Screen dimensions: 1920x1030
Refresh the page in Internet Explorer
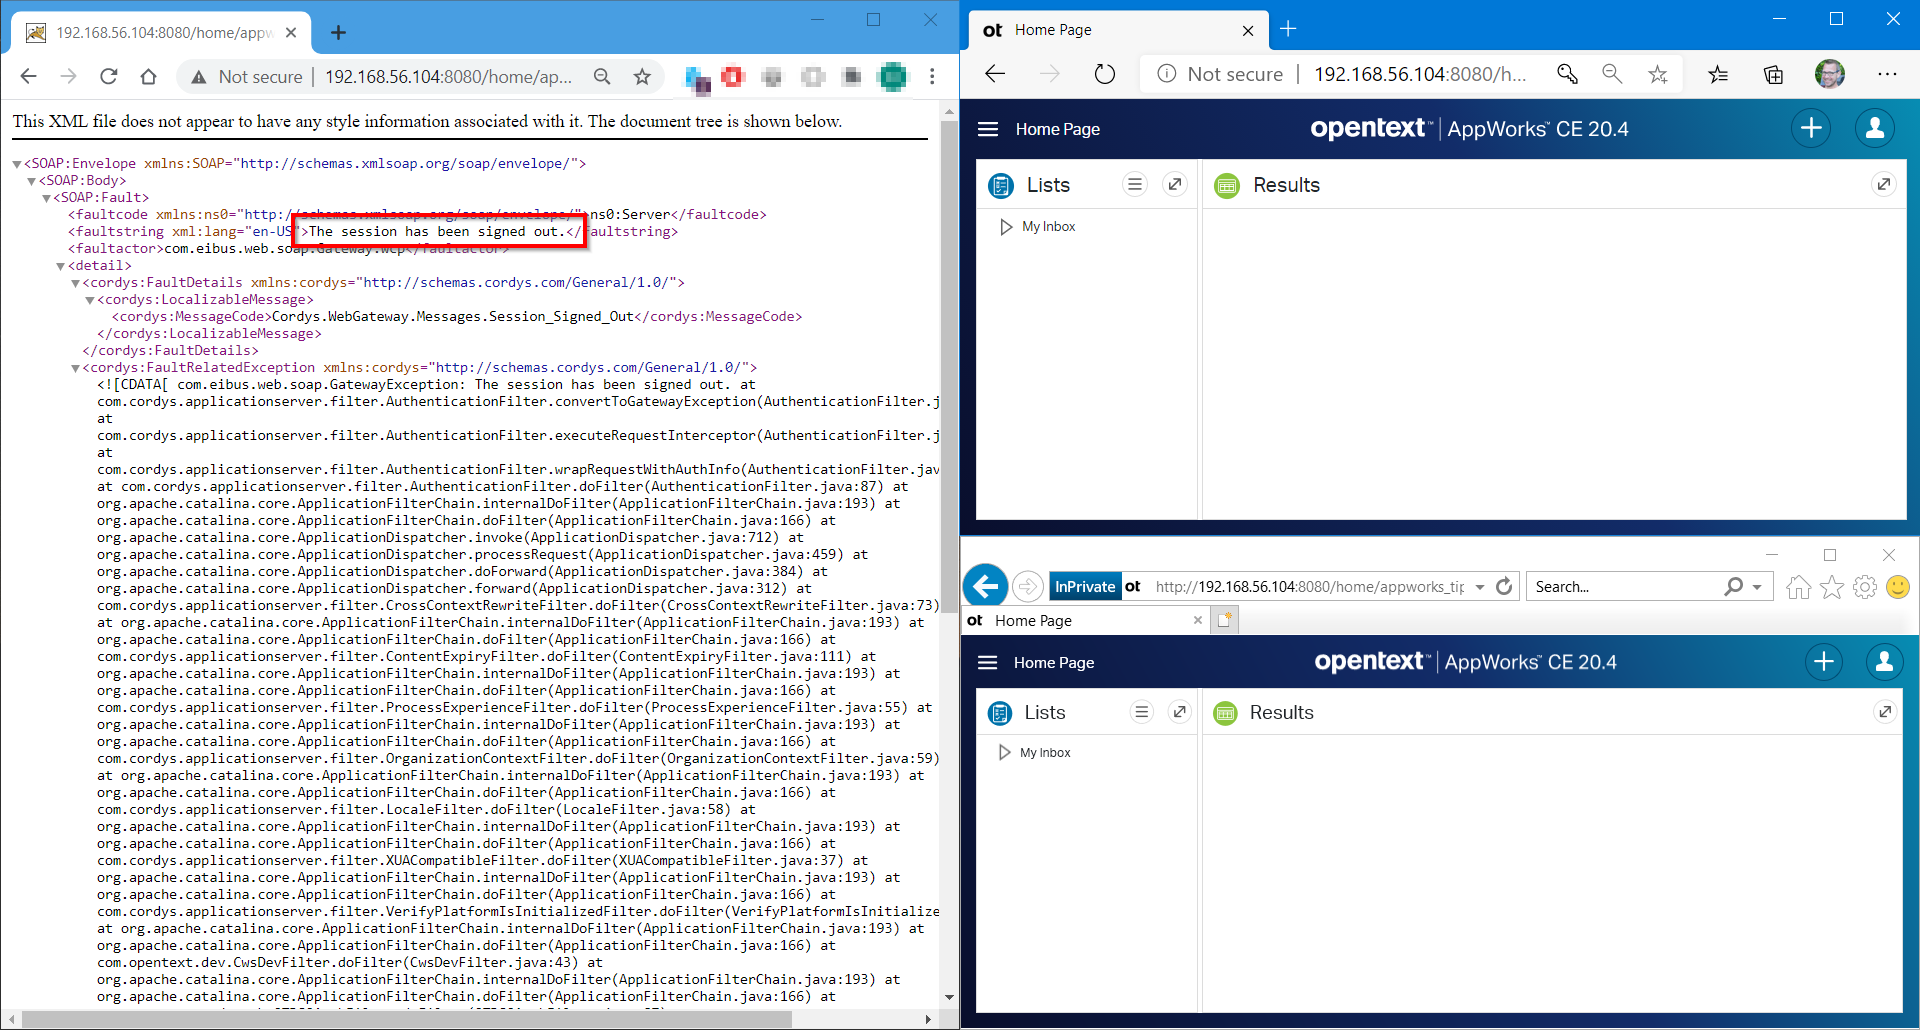coord(1504,586)
